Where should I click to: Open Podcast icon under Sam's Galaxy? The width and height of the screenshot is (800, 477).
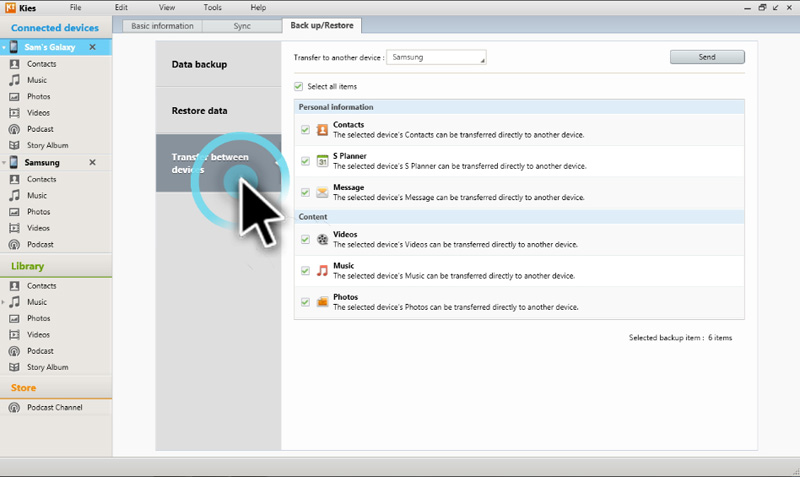pyautogui.click(x=14, y=129)
